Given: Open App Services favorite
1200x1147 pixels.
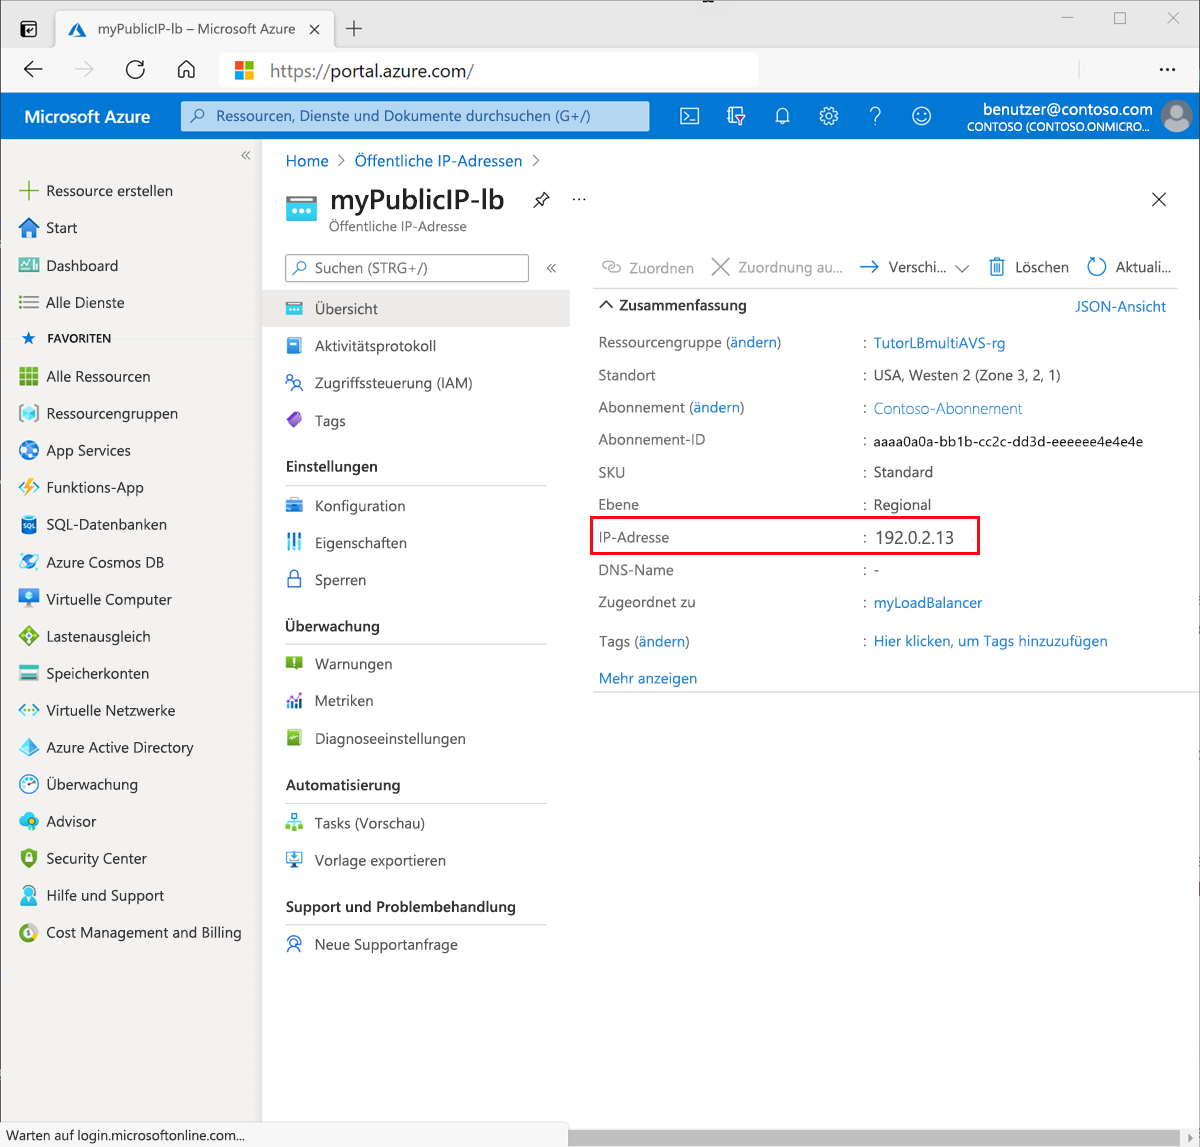Looking at the screenshot, I should point(75,450).
